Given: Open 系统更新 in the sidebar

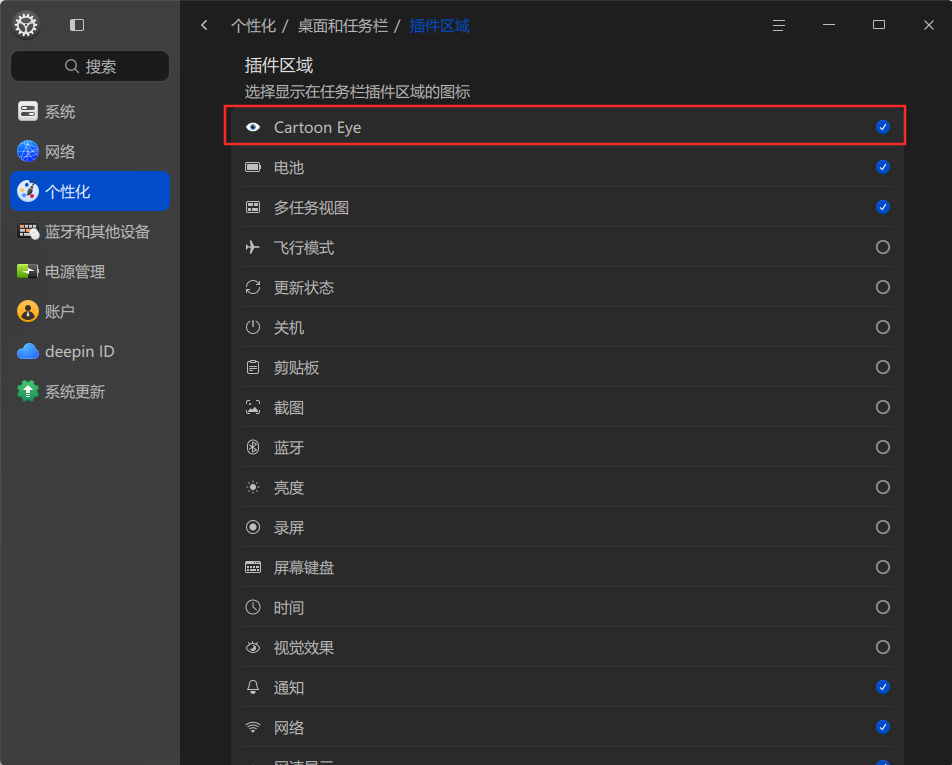Looking at the screenshot, I should pos(90,392).
